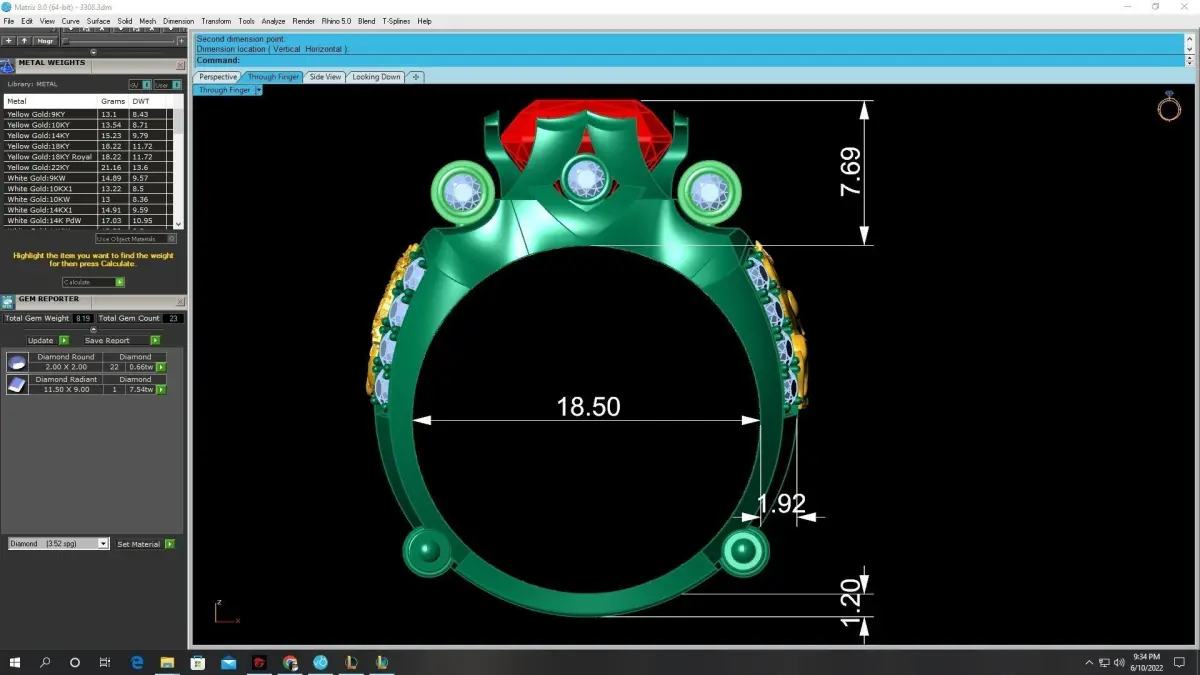This screenshot has height=675, width=1200.
Task: Open the notification center icon
Action: pyautogui.click(x=1179, y=662)
